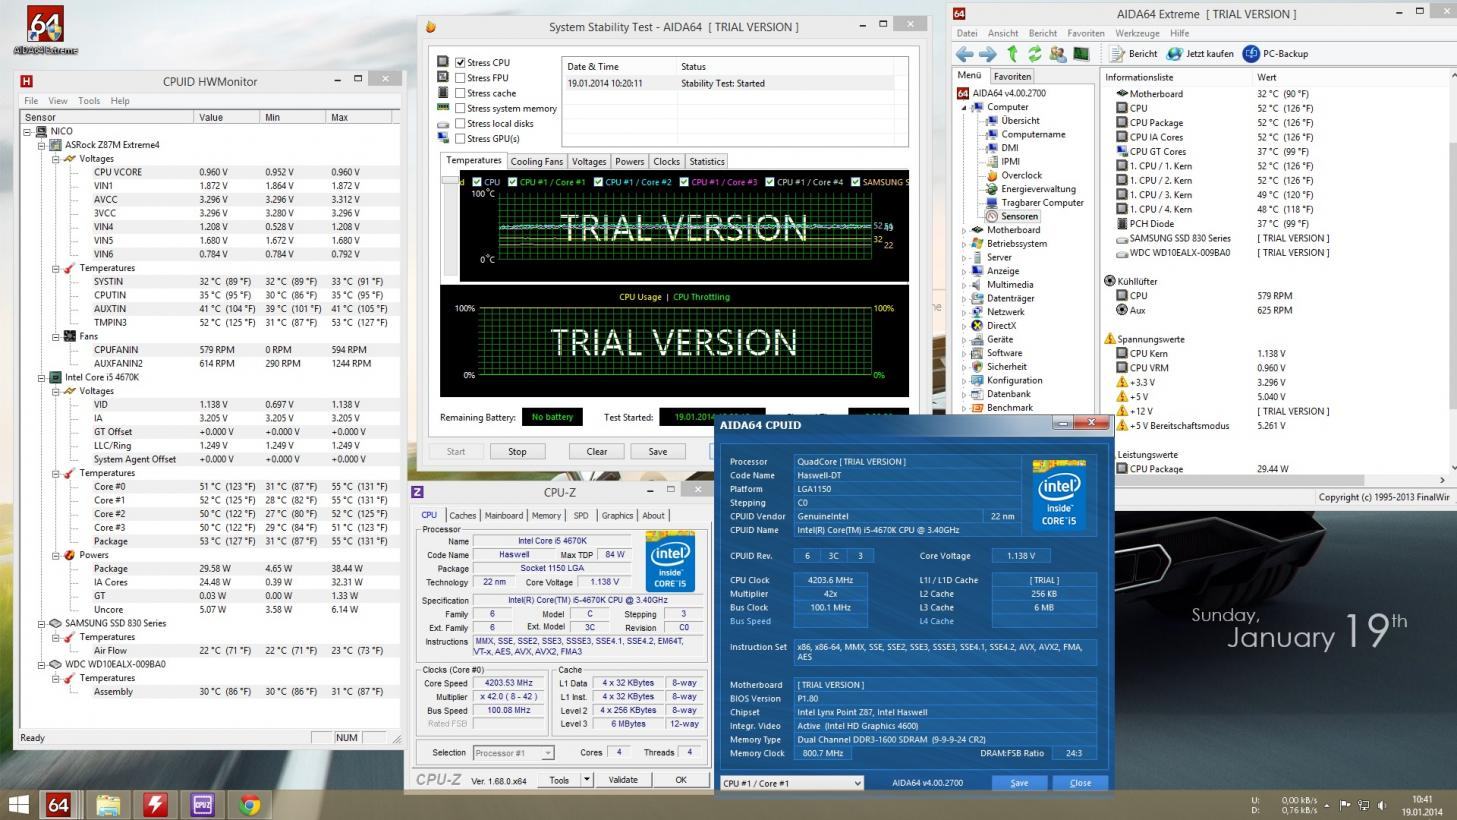Open the user manager icon in AIDA64 toolbar
The image size is (1457, 820).
point(1058,54)
